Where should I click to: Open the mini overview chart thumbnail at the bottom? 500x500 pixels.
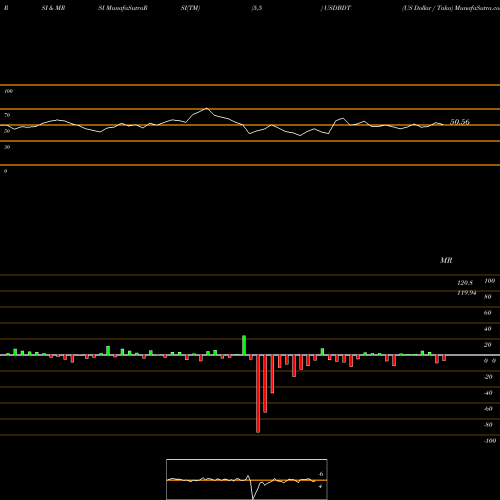pos(247,479)
